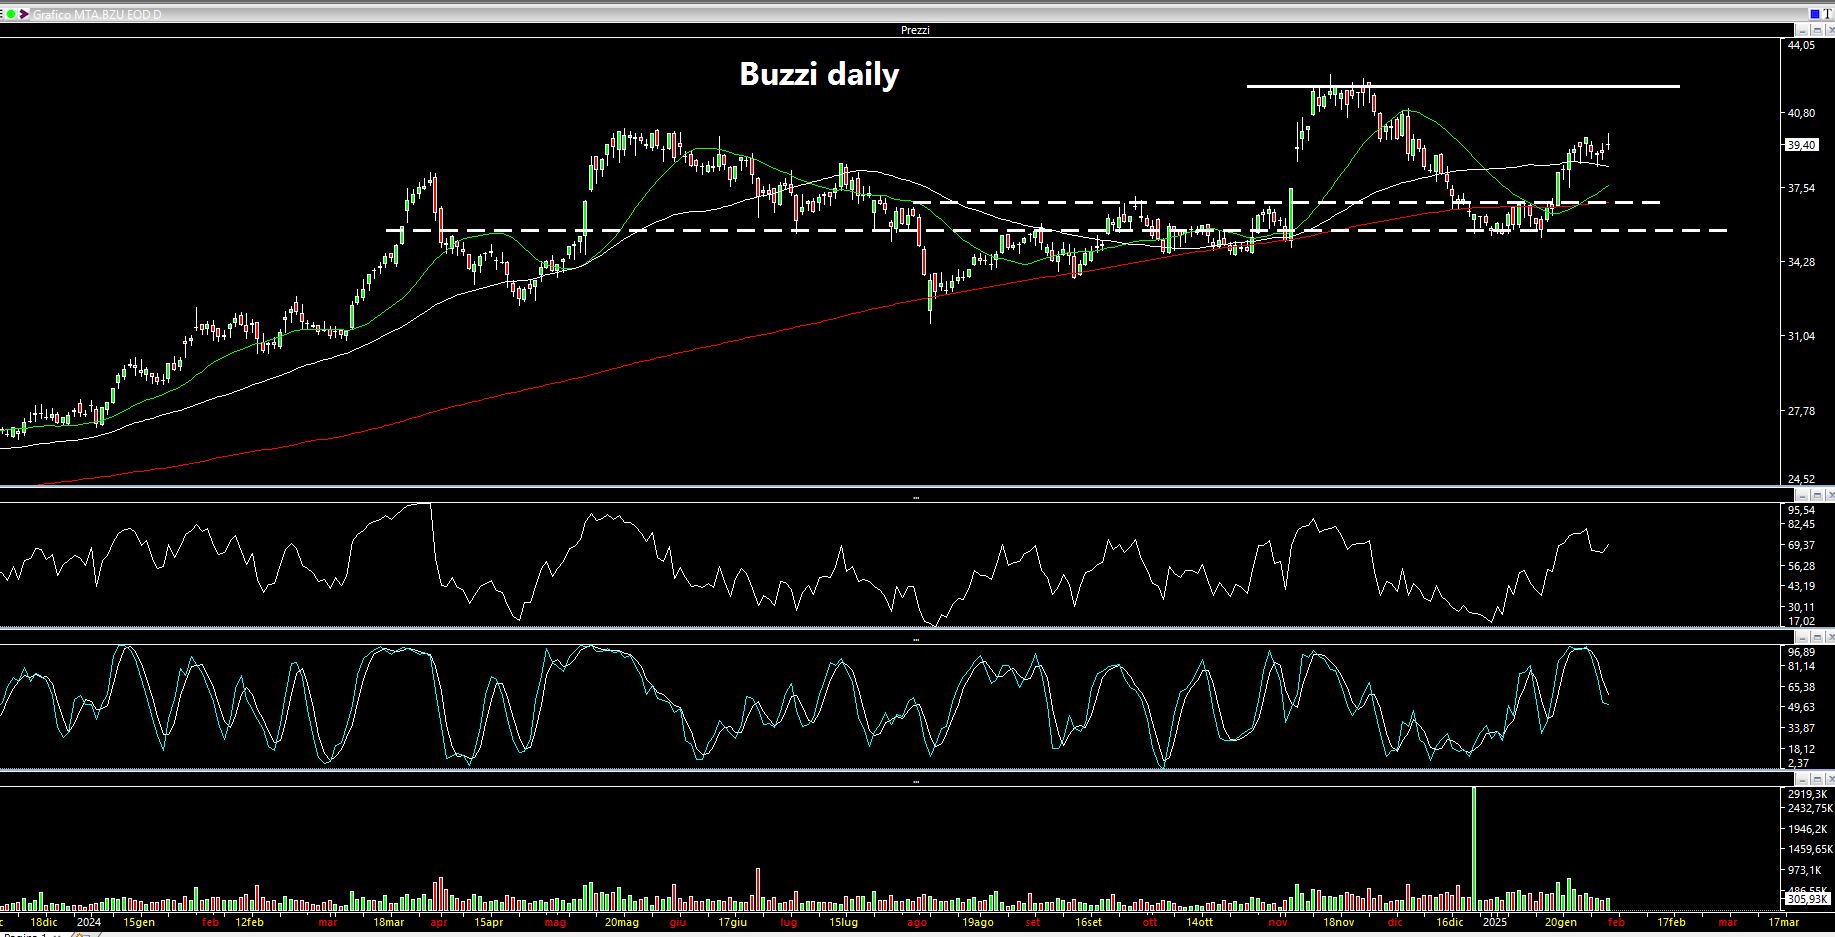This screenshot has width=1835, height=937.
Task: Click oscillator scale value 95,54
Action: coord(1801,510)
